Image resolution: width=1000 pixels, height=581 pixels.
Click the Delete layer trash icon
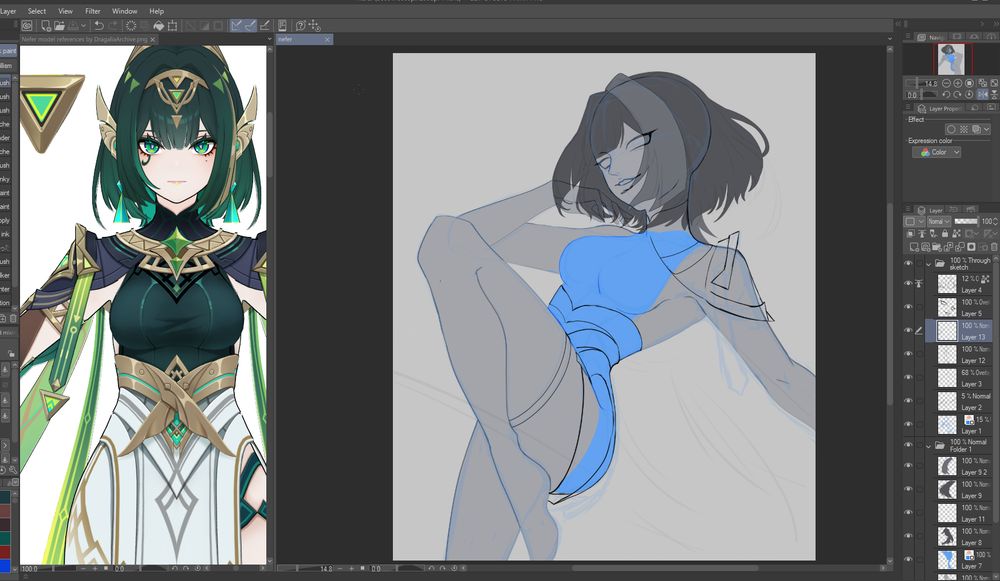coord(994,247)
